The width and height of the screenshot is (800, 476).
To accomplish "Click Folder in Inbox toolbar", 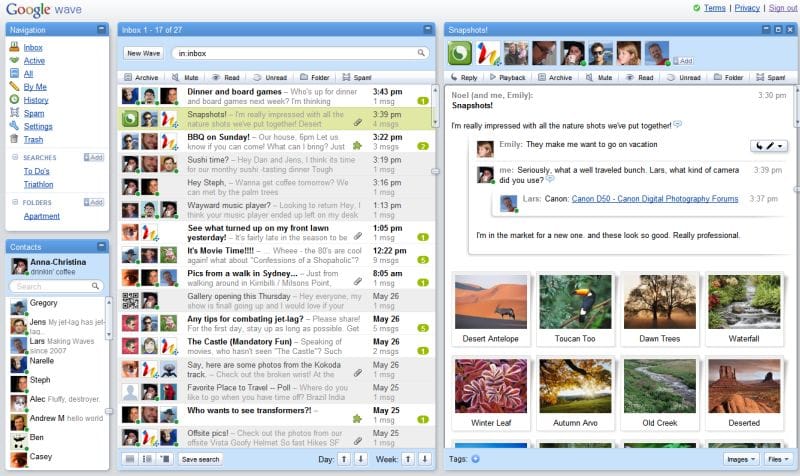I will pyautogui.click(x=314, y=78).
